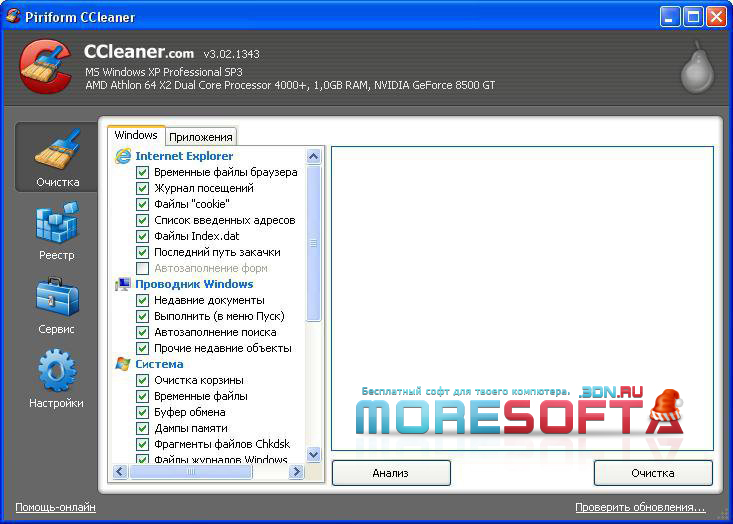Uncheck Прочие недавние объекты
This screenshot has height=524, width=733.
(x=143, y=348)
